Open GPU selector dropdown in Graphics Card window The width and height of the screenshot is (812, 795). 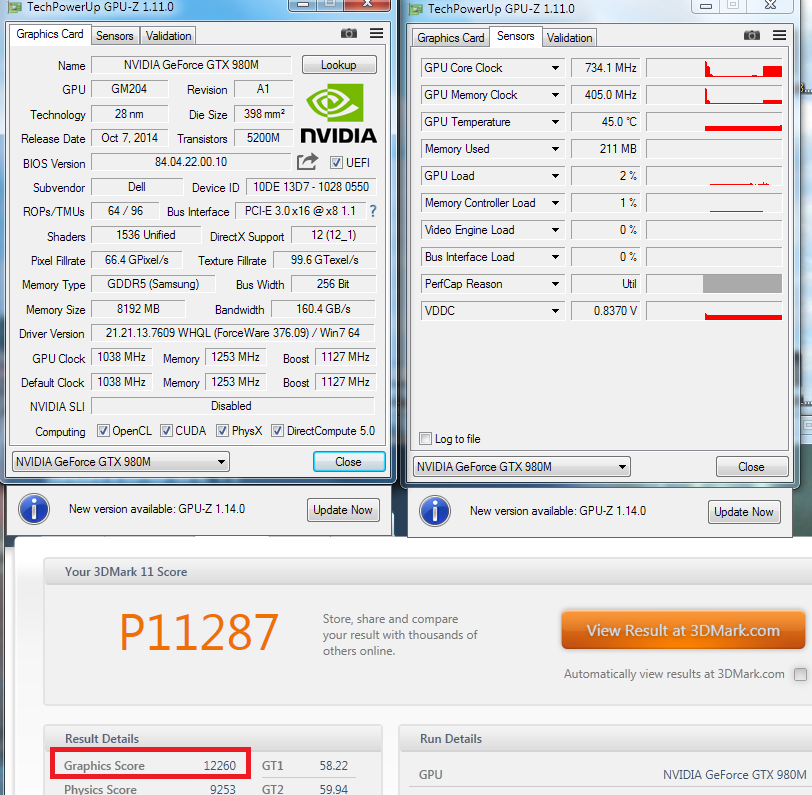pos(120,462)
